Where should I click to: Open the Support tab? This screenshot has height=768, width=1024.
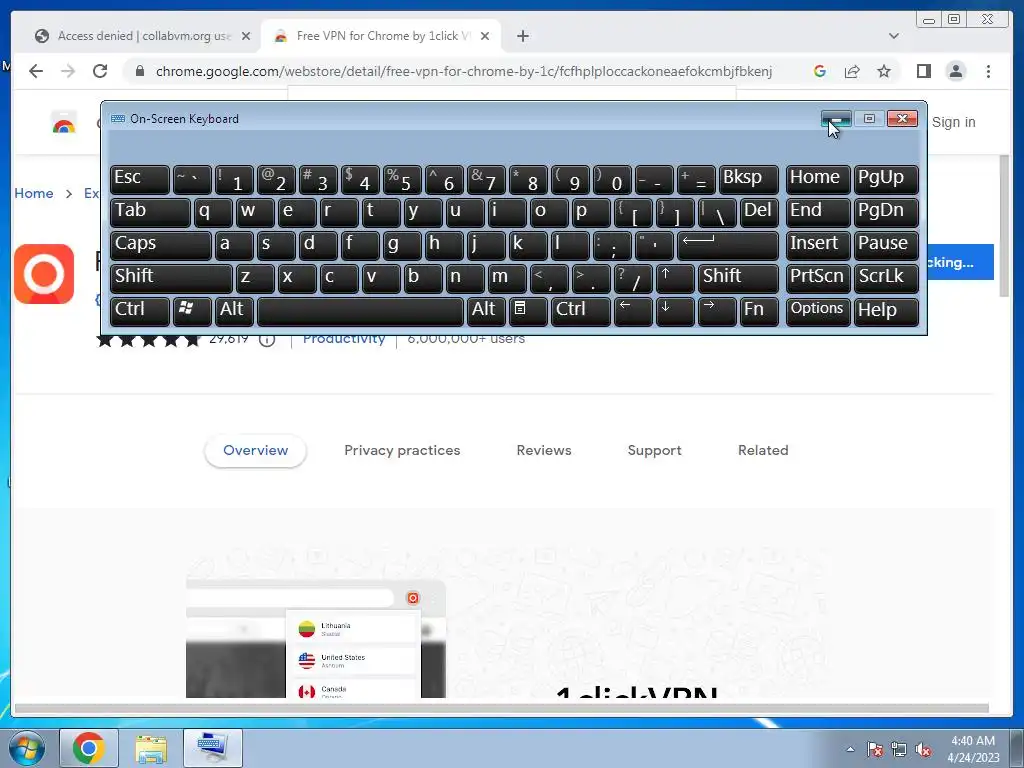click(654, 451)
